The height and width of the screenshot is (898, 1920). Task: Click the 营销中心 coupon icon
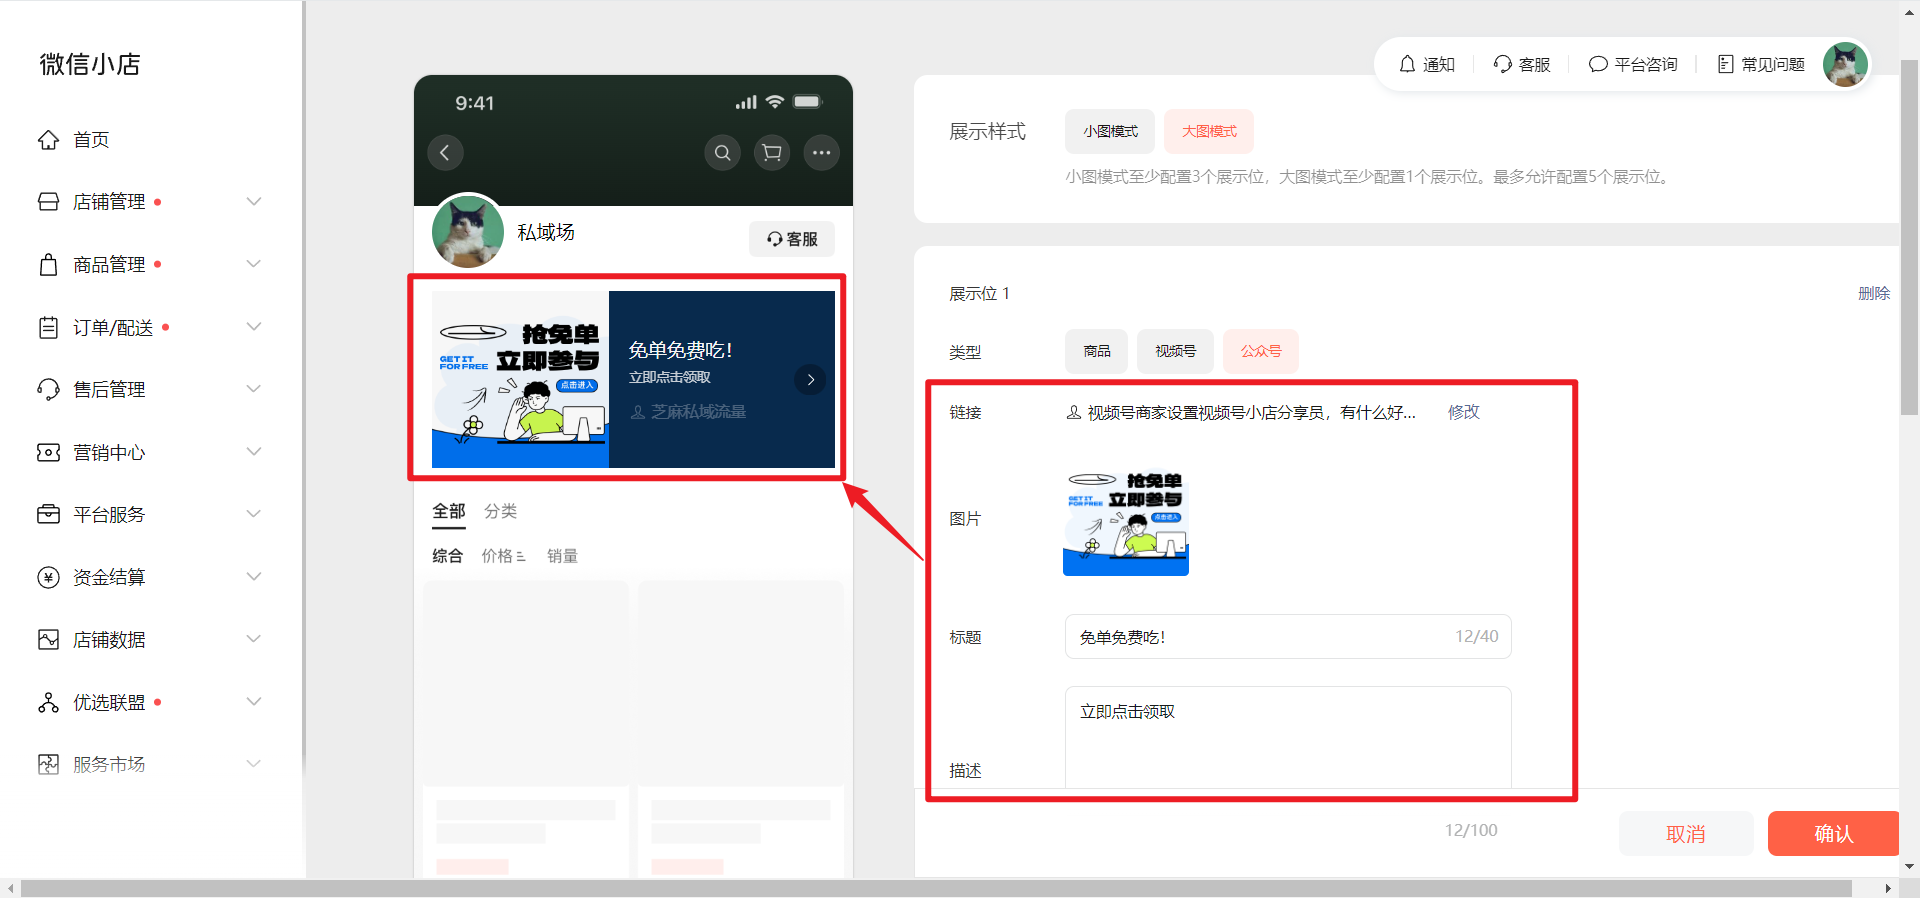[48, 452]
